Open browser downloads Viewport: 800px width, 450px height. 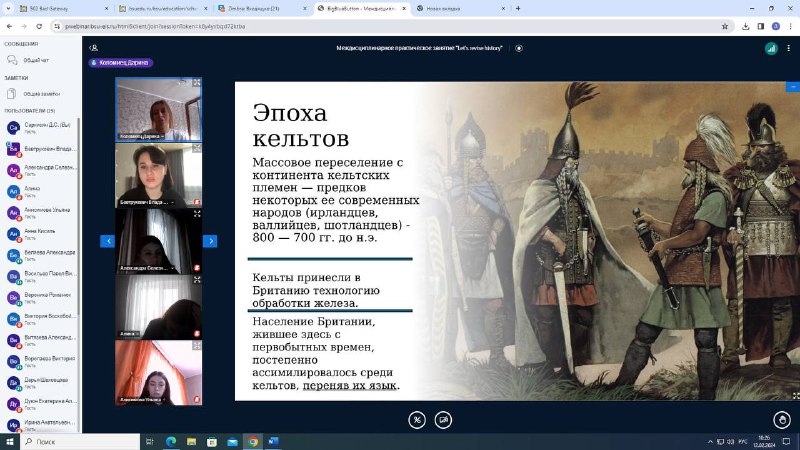click(x=745, y=27)
